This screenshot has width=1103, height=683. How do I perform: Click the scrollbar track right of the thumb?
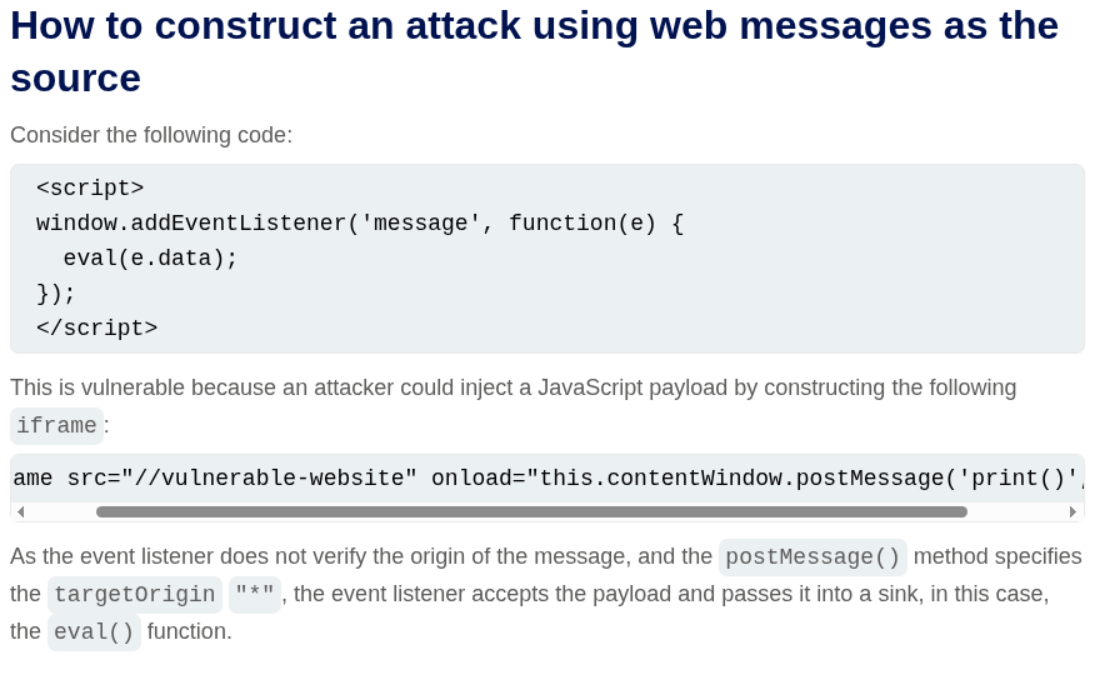(x=1015, y=512)
